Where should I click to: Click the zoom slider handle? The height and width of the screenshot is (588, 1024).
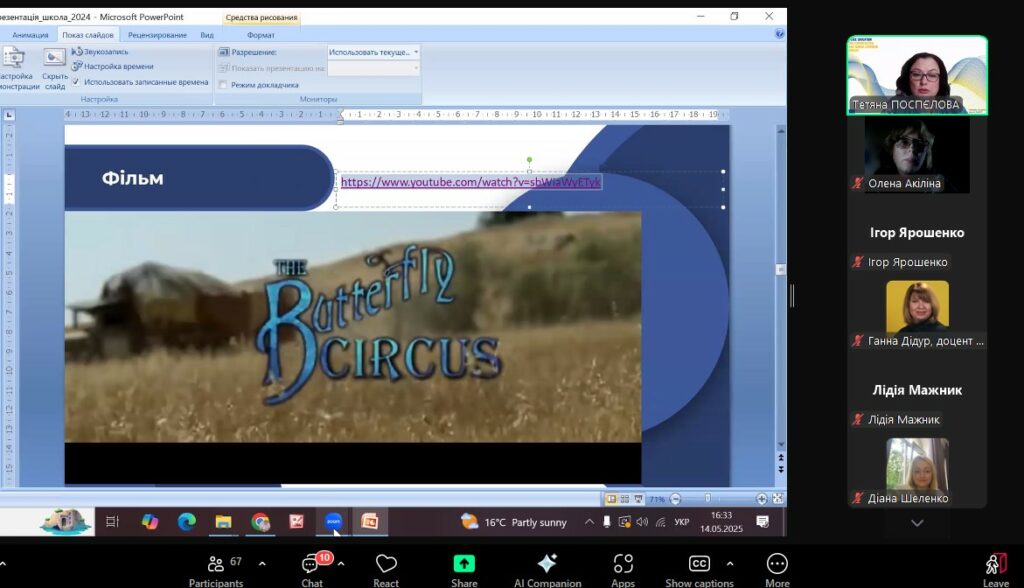pos(708,498)
